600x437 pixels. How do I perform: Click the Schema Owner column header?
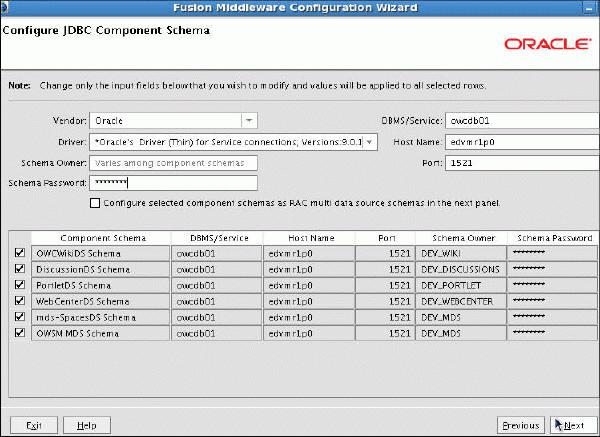(x=461, y=238)
